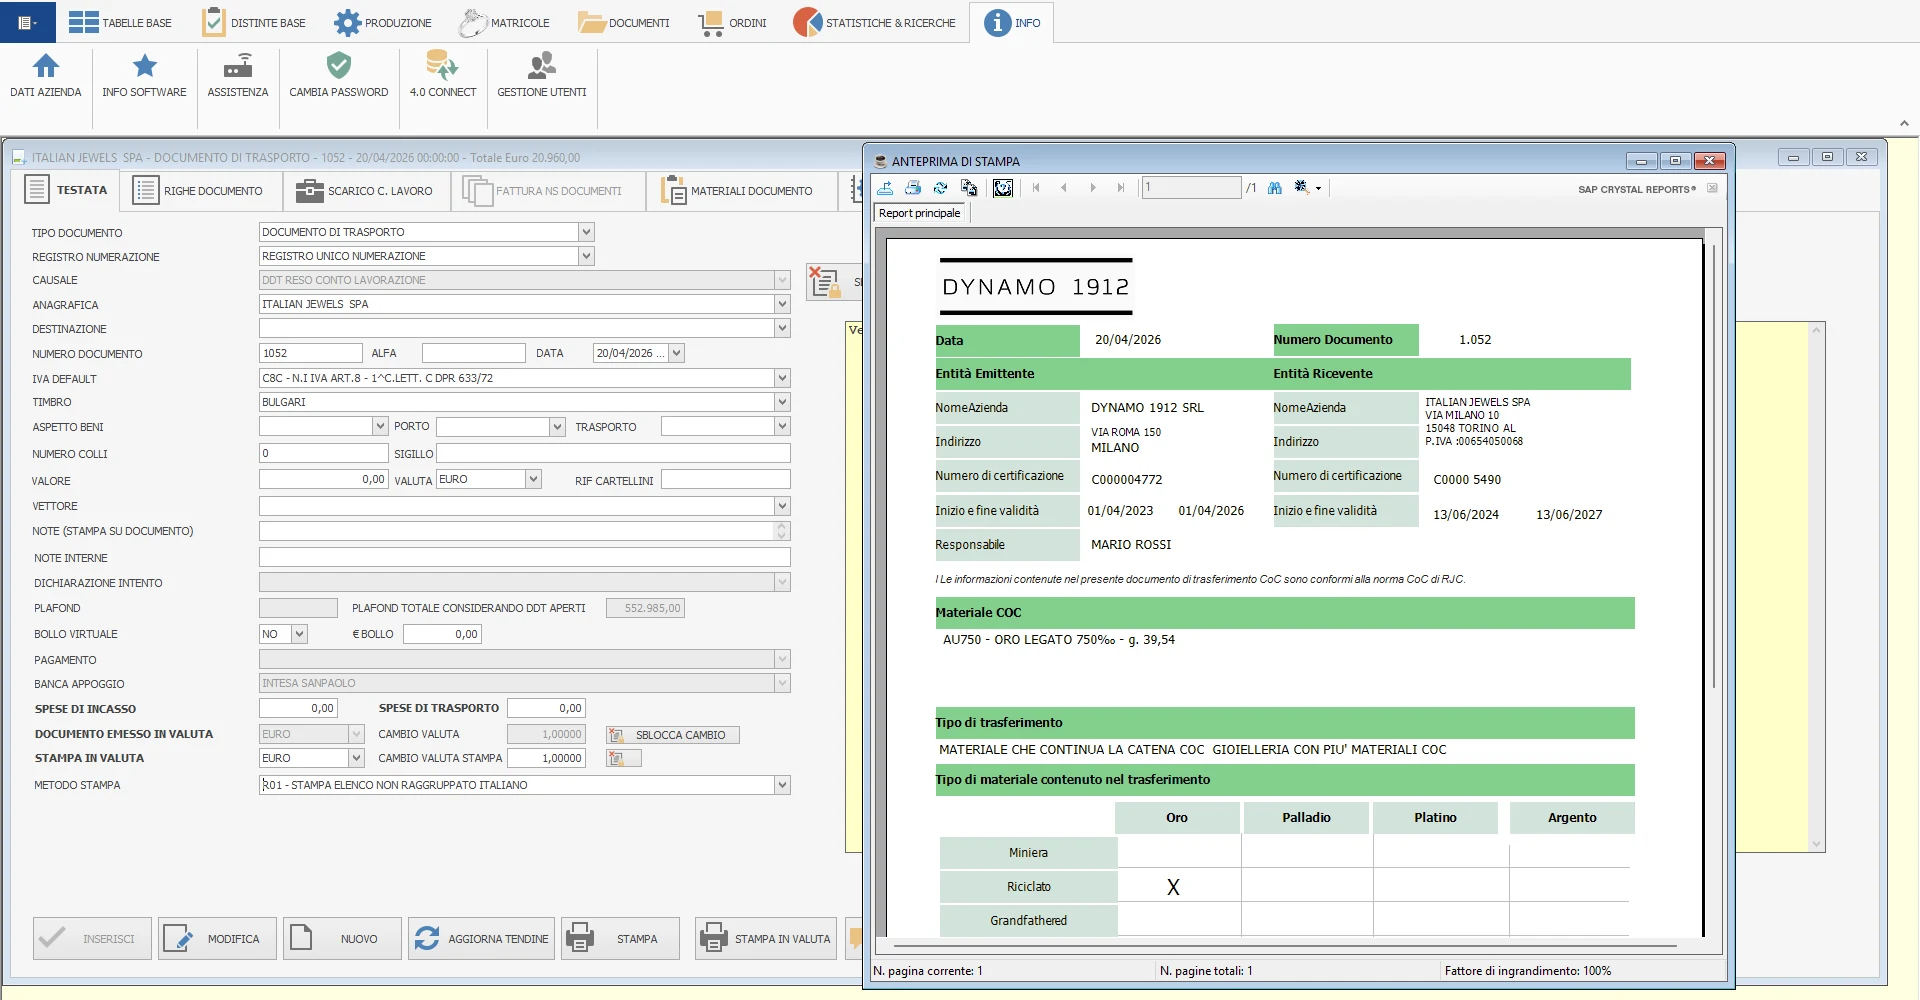Select the SCARICO C. LAVORO tab
Image resolution: width=1920 pixels, height=1000 pixels.
click(365, 190)
